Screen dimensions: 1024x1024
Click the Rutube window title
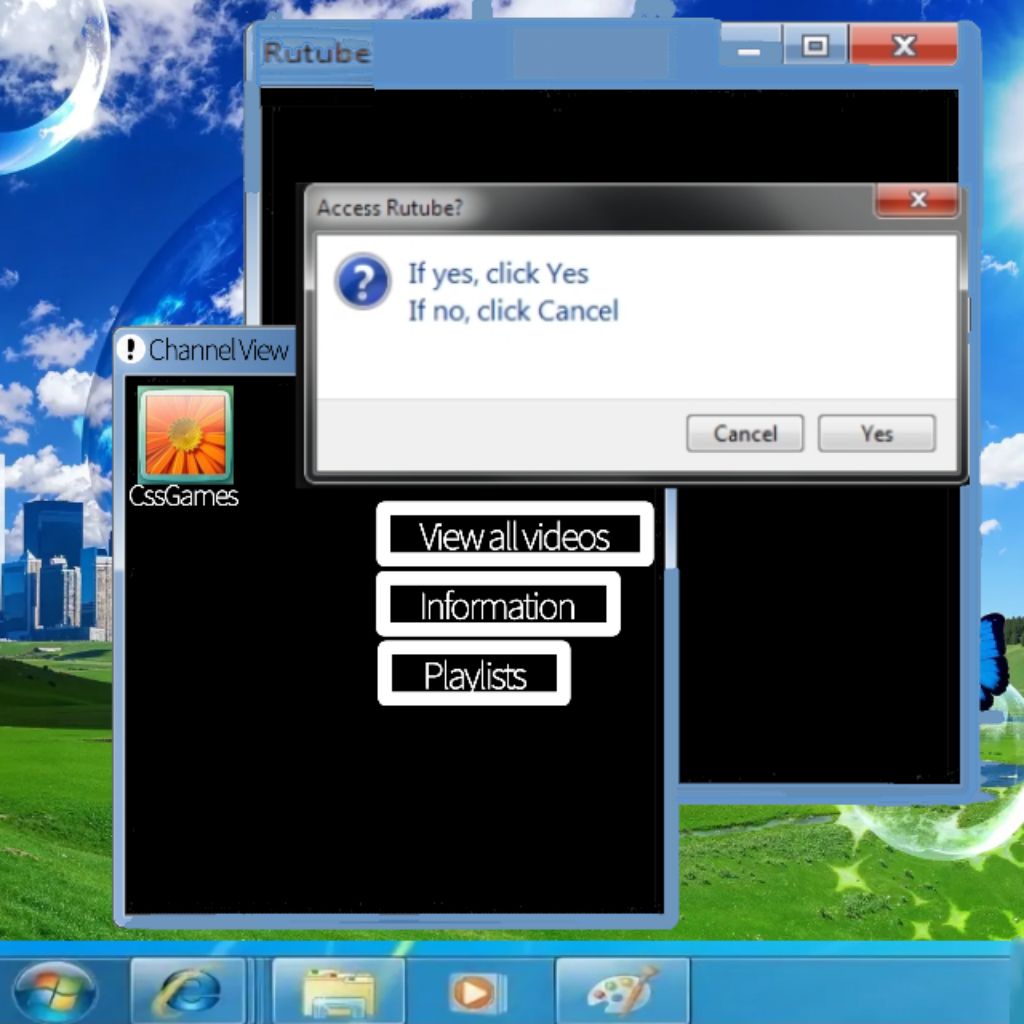(x=317, y=53)
